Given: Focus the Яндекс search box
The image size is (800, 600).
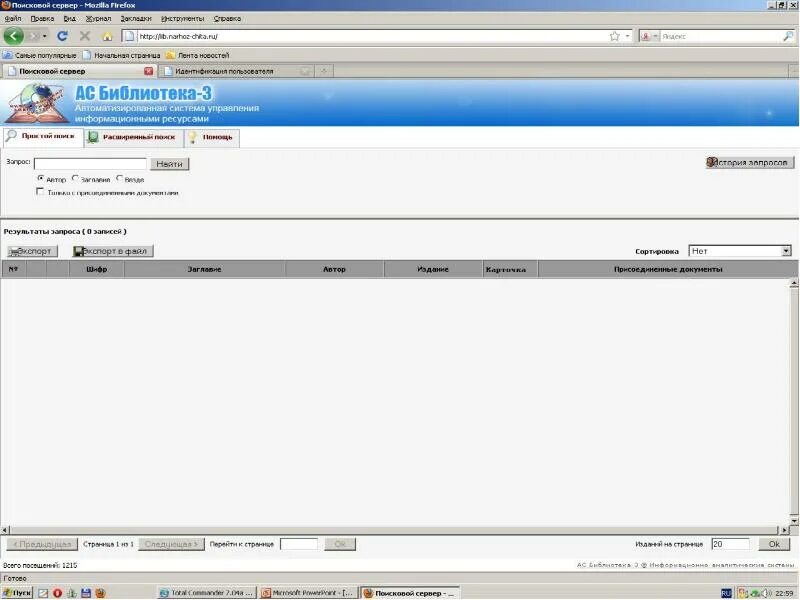Looking at the screenshot, I should (x=719, y=36).
